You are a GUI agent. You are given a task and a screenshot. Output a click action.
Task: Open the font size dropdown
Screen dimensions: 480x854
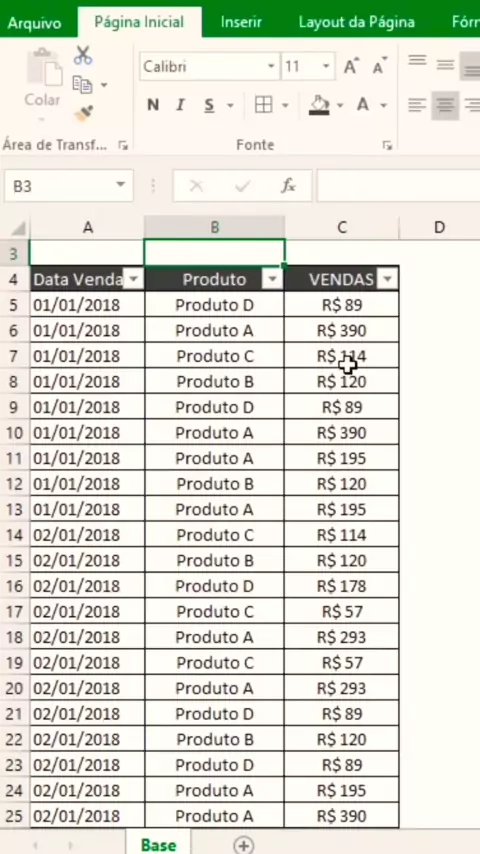coord(326,66)
